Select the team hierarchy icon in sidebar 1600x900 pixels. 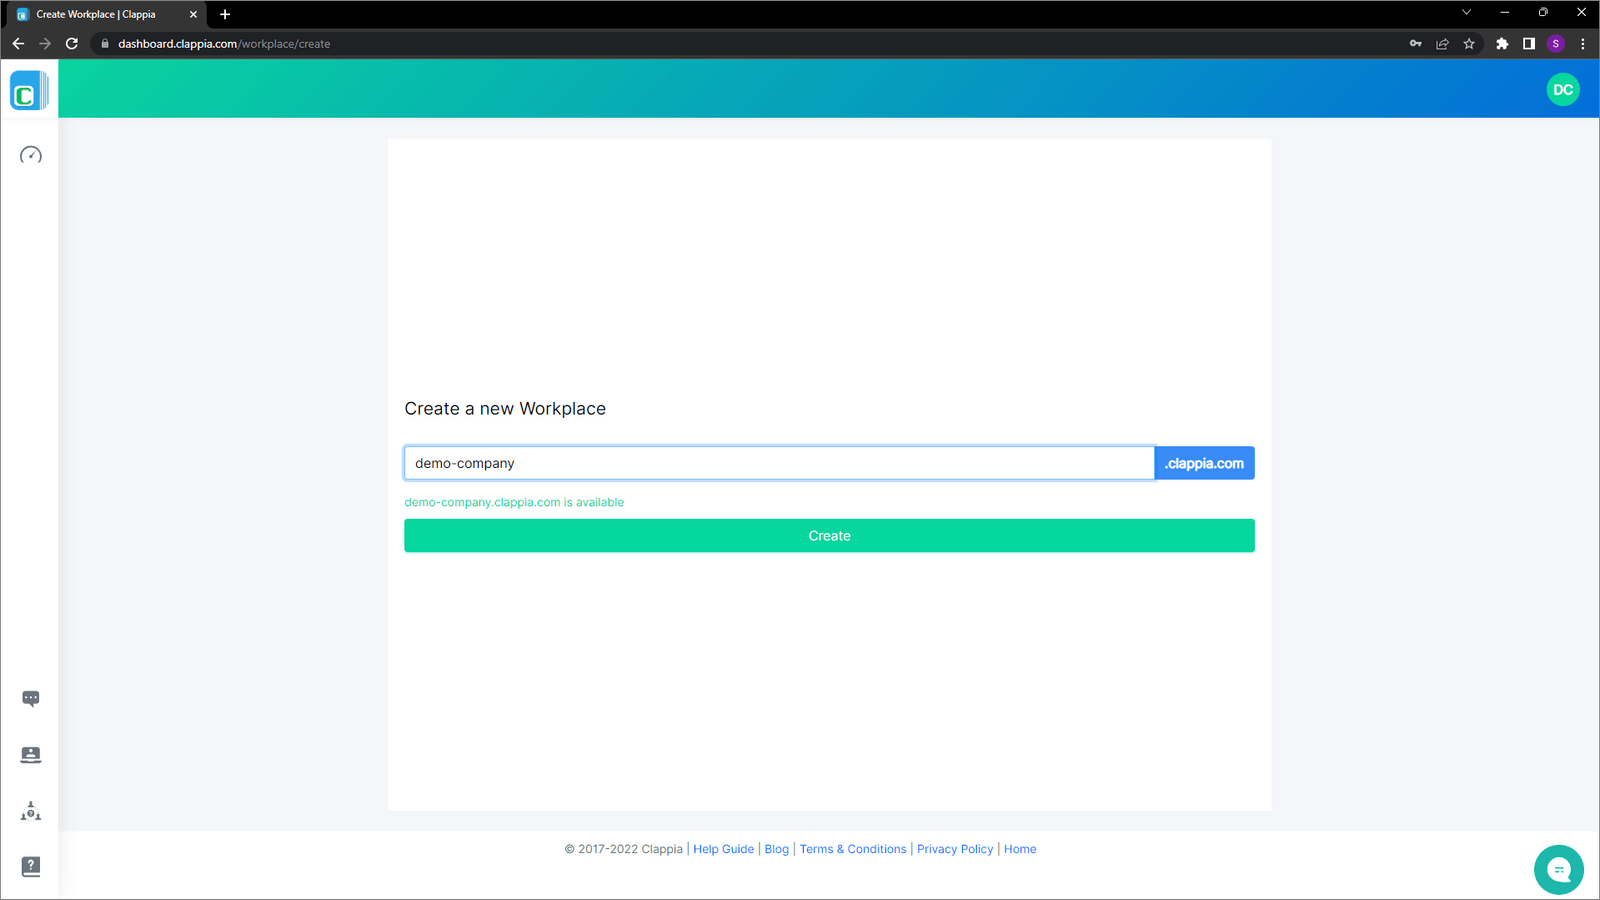tap(30, 812)
